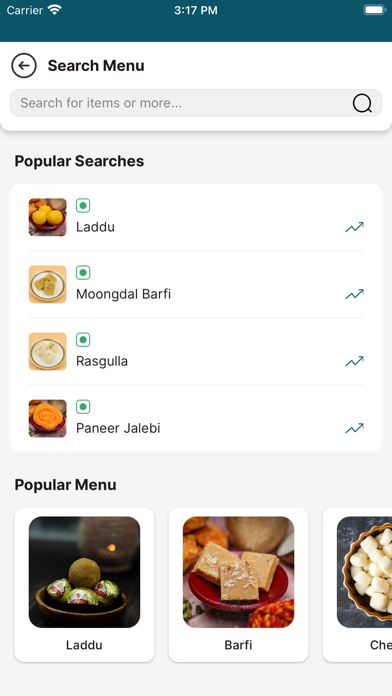Viewport: 392px width, 696px height.
Task: Tap the back arrow icon
Action: tap(24, 66)
